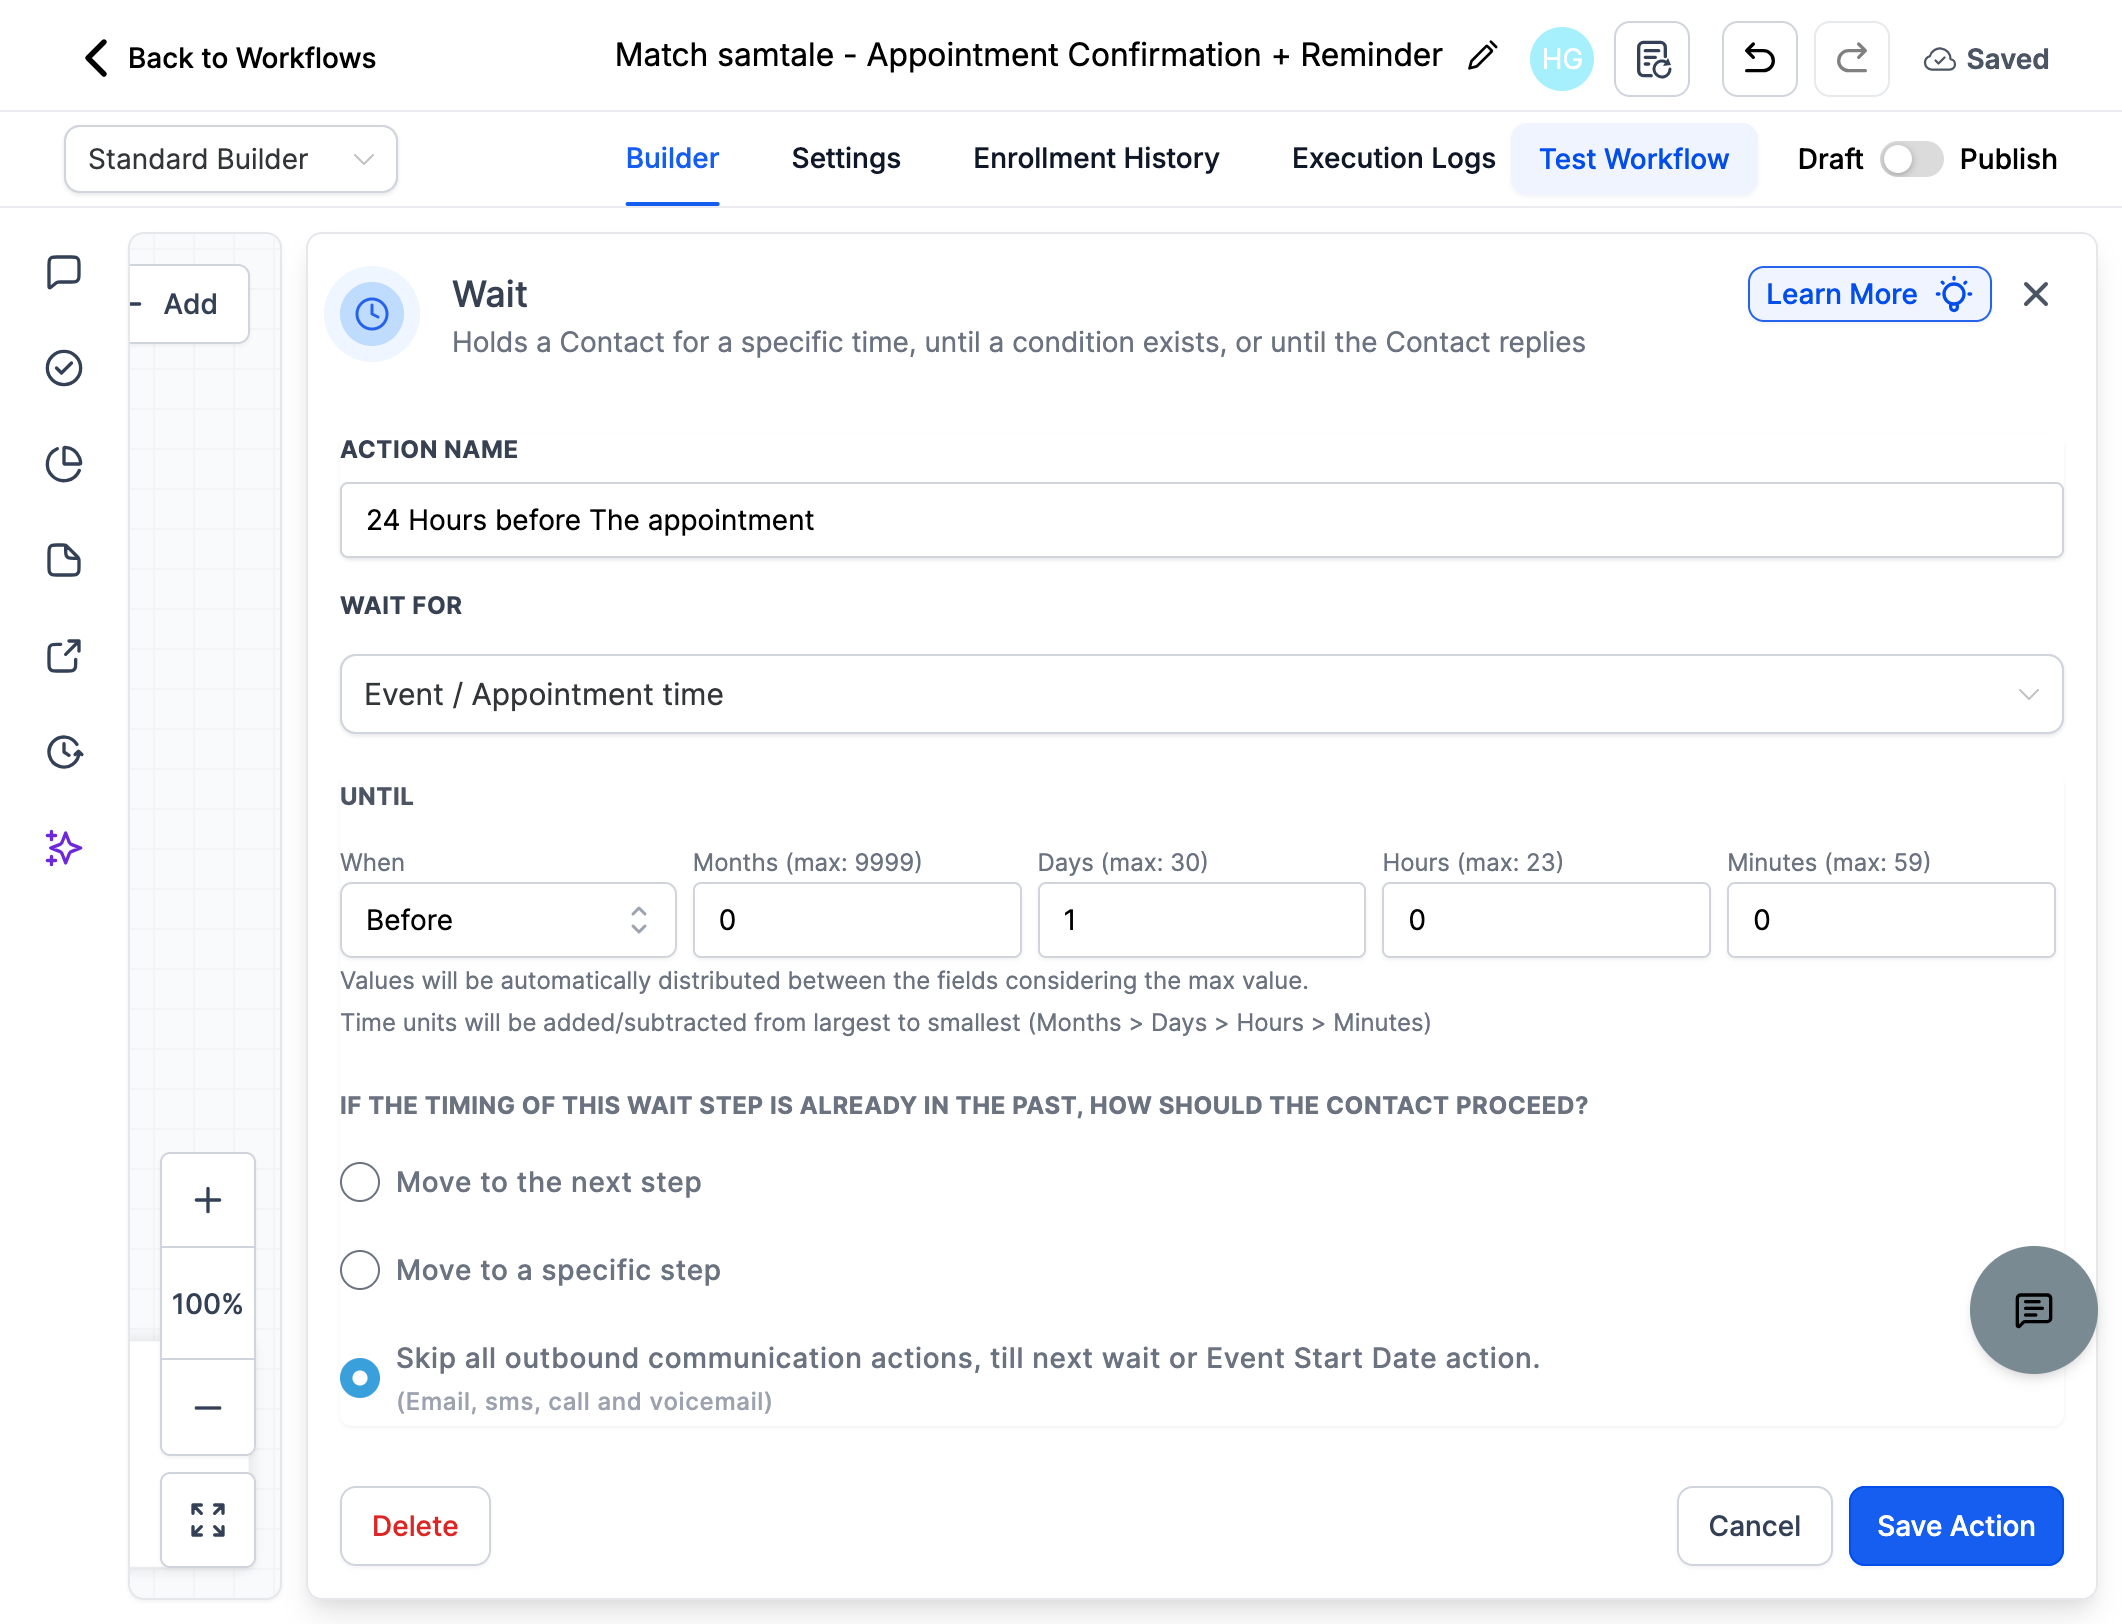Image resolution: width=2122 pixels, height=1624 pixels.
Task: Go Back to Workflows
Action: tap(230, 58)
